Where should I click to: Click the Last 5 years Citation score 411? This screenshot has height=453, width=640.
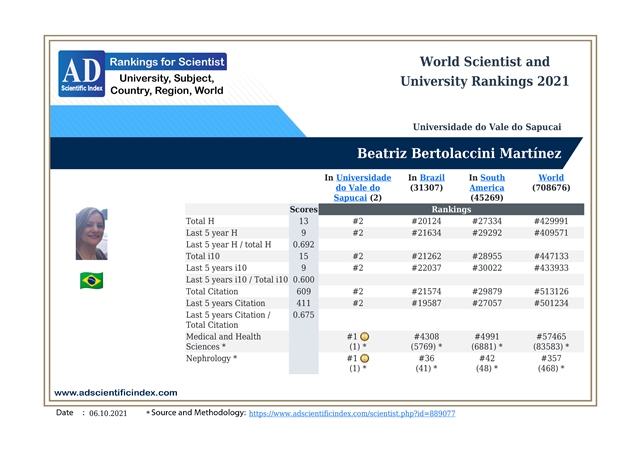pyautogui.click(x=304, y=303)
